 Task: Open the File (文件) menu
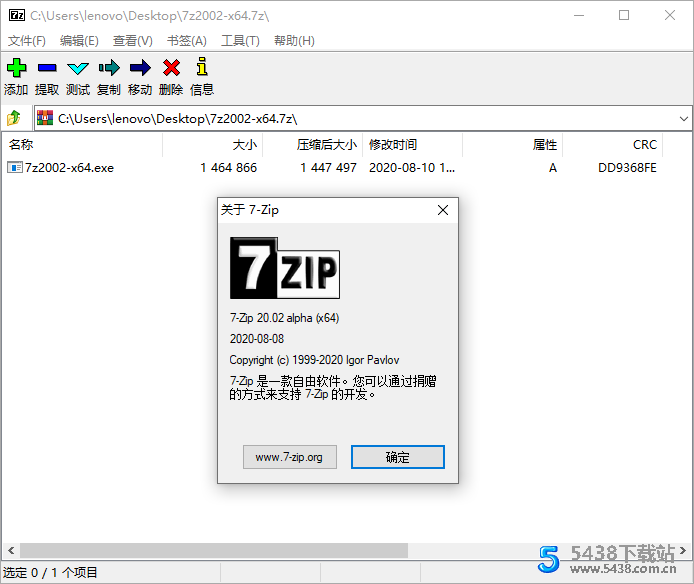(27, 41)
